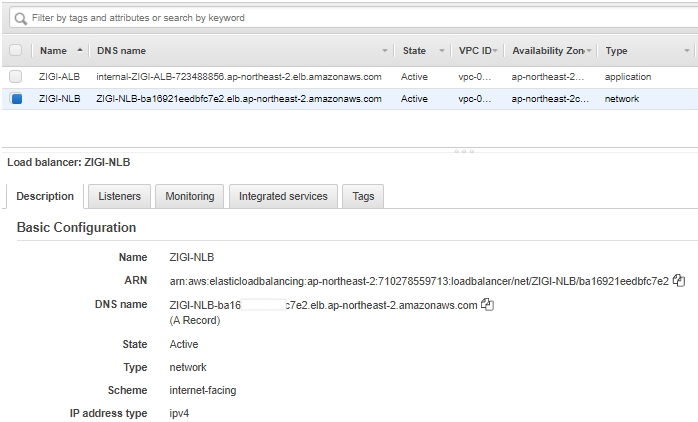Click vpc-0... cell in ZIGI-NLB row
This screenshot has width=698, height=422.
tap(475, 98)
